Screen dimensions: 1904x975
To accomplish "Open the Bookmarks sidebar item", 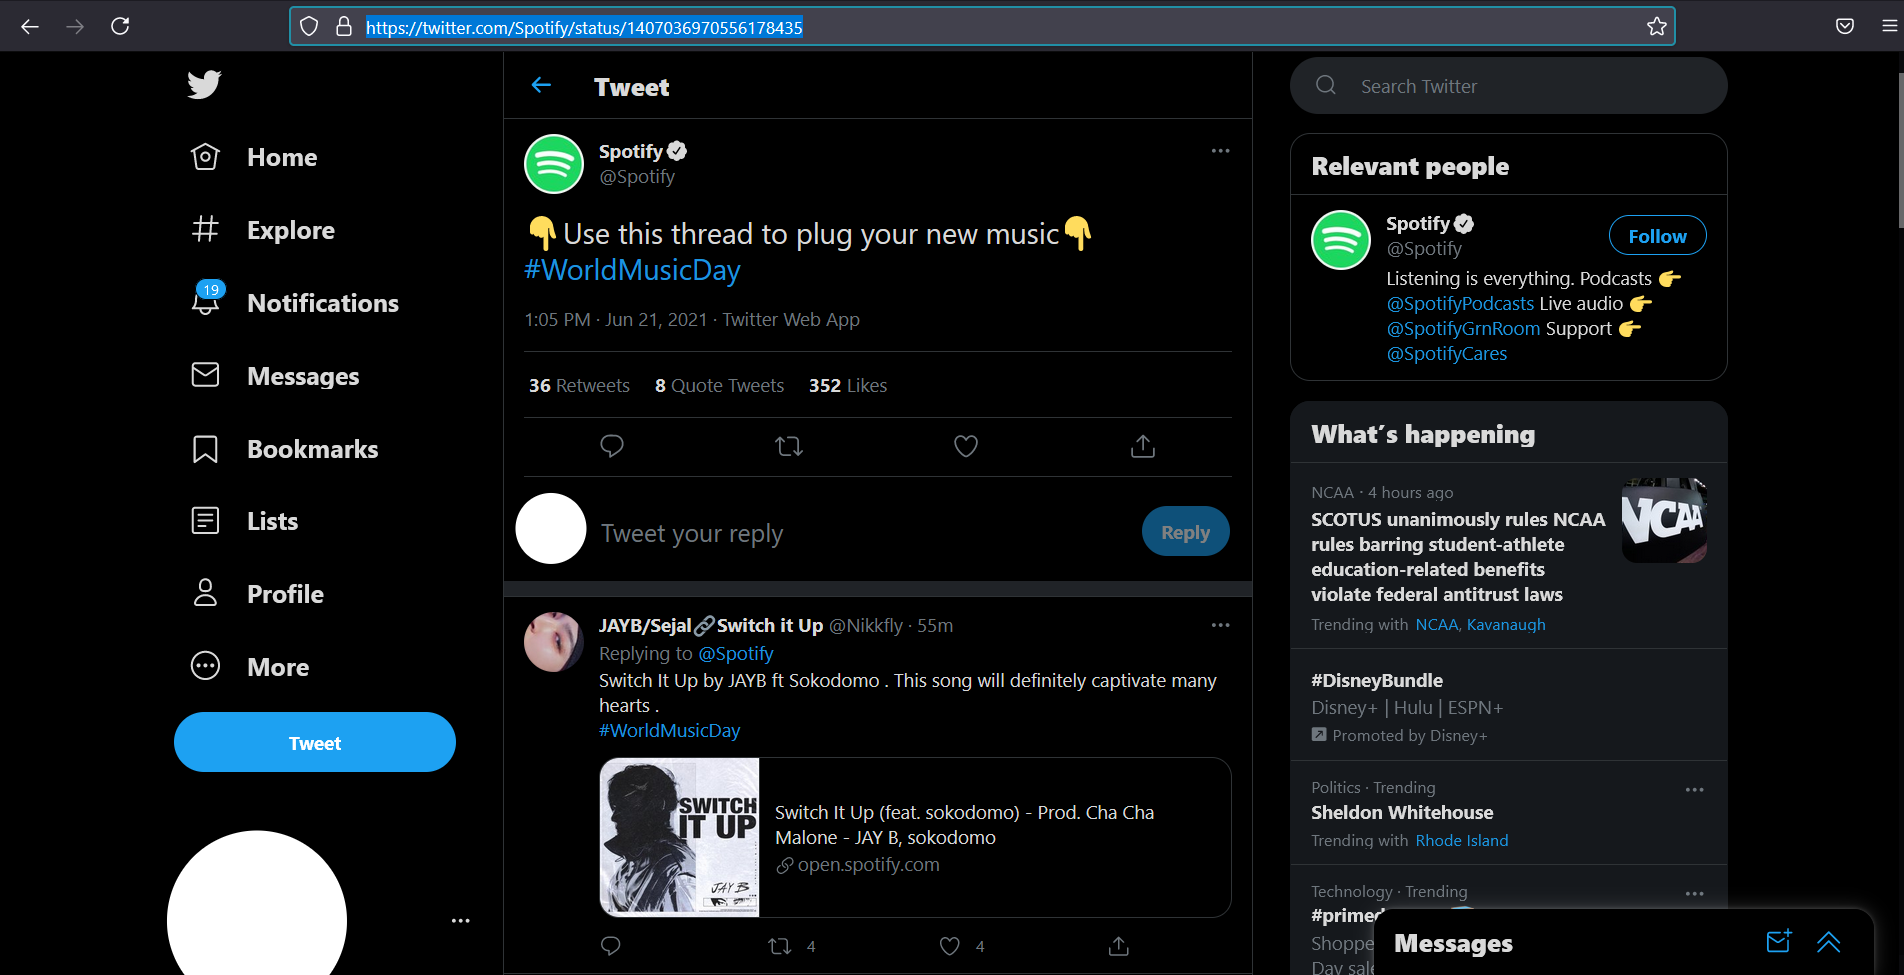I will pos(285,449).
